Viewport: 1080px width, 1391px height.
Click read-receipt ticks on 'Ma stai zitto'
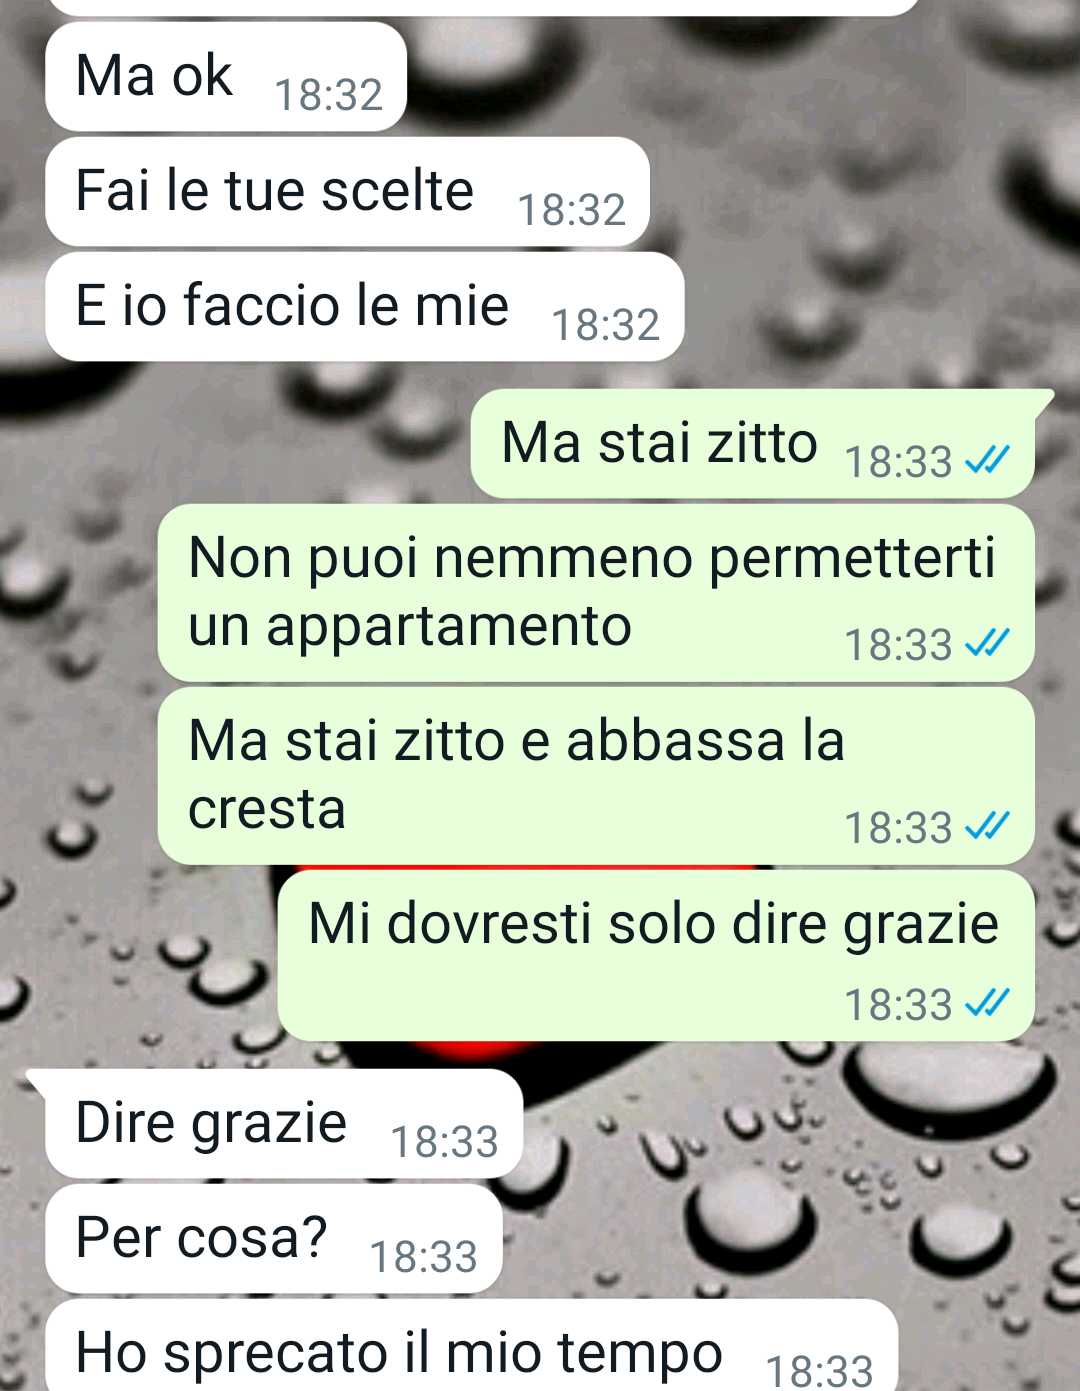tap(987, 461)
